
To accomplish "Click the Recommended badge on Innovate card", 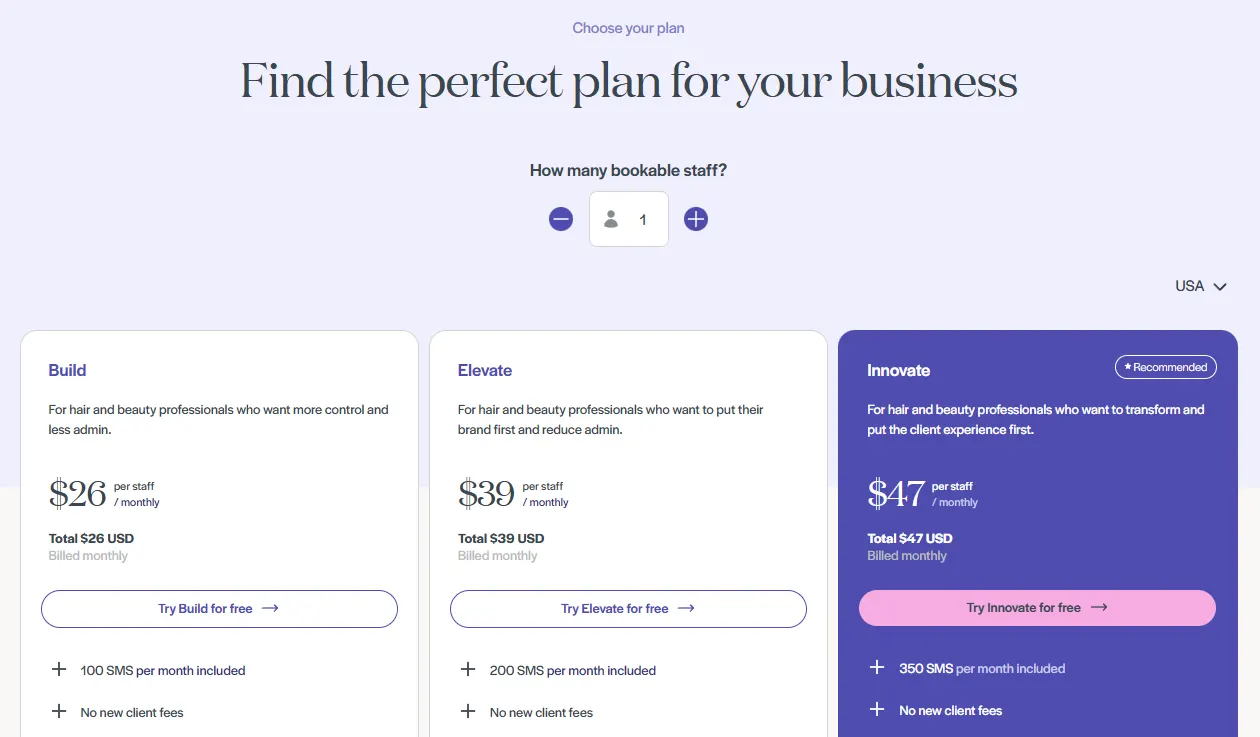I will coord(1166,366).
